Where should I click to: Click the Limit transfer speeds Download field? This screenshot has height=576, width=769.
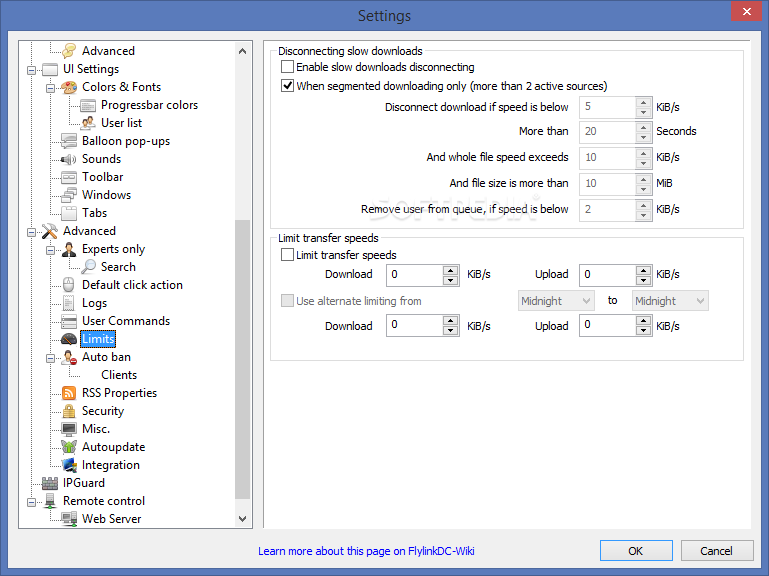(x=415, y=275)
